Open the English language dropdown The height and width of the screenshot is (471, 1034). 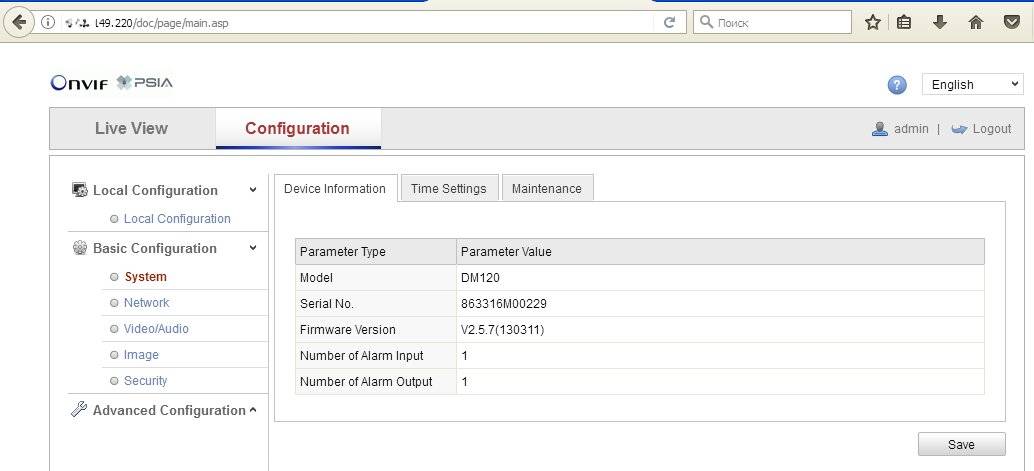pyautogui.click(x=971, y=85)
